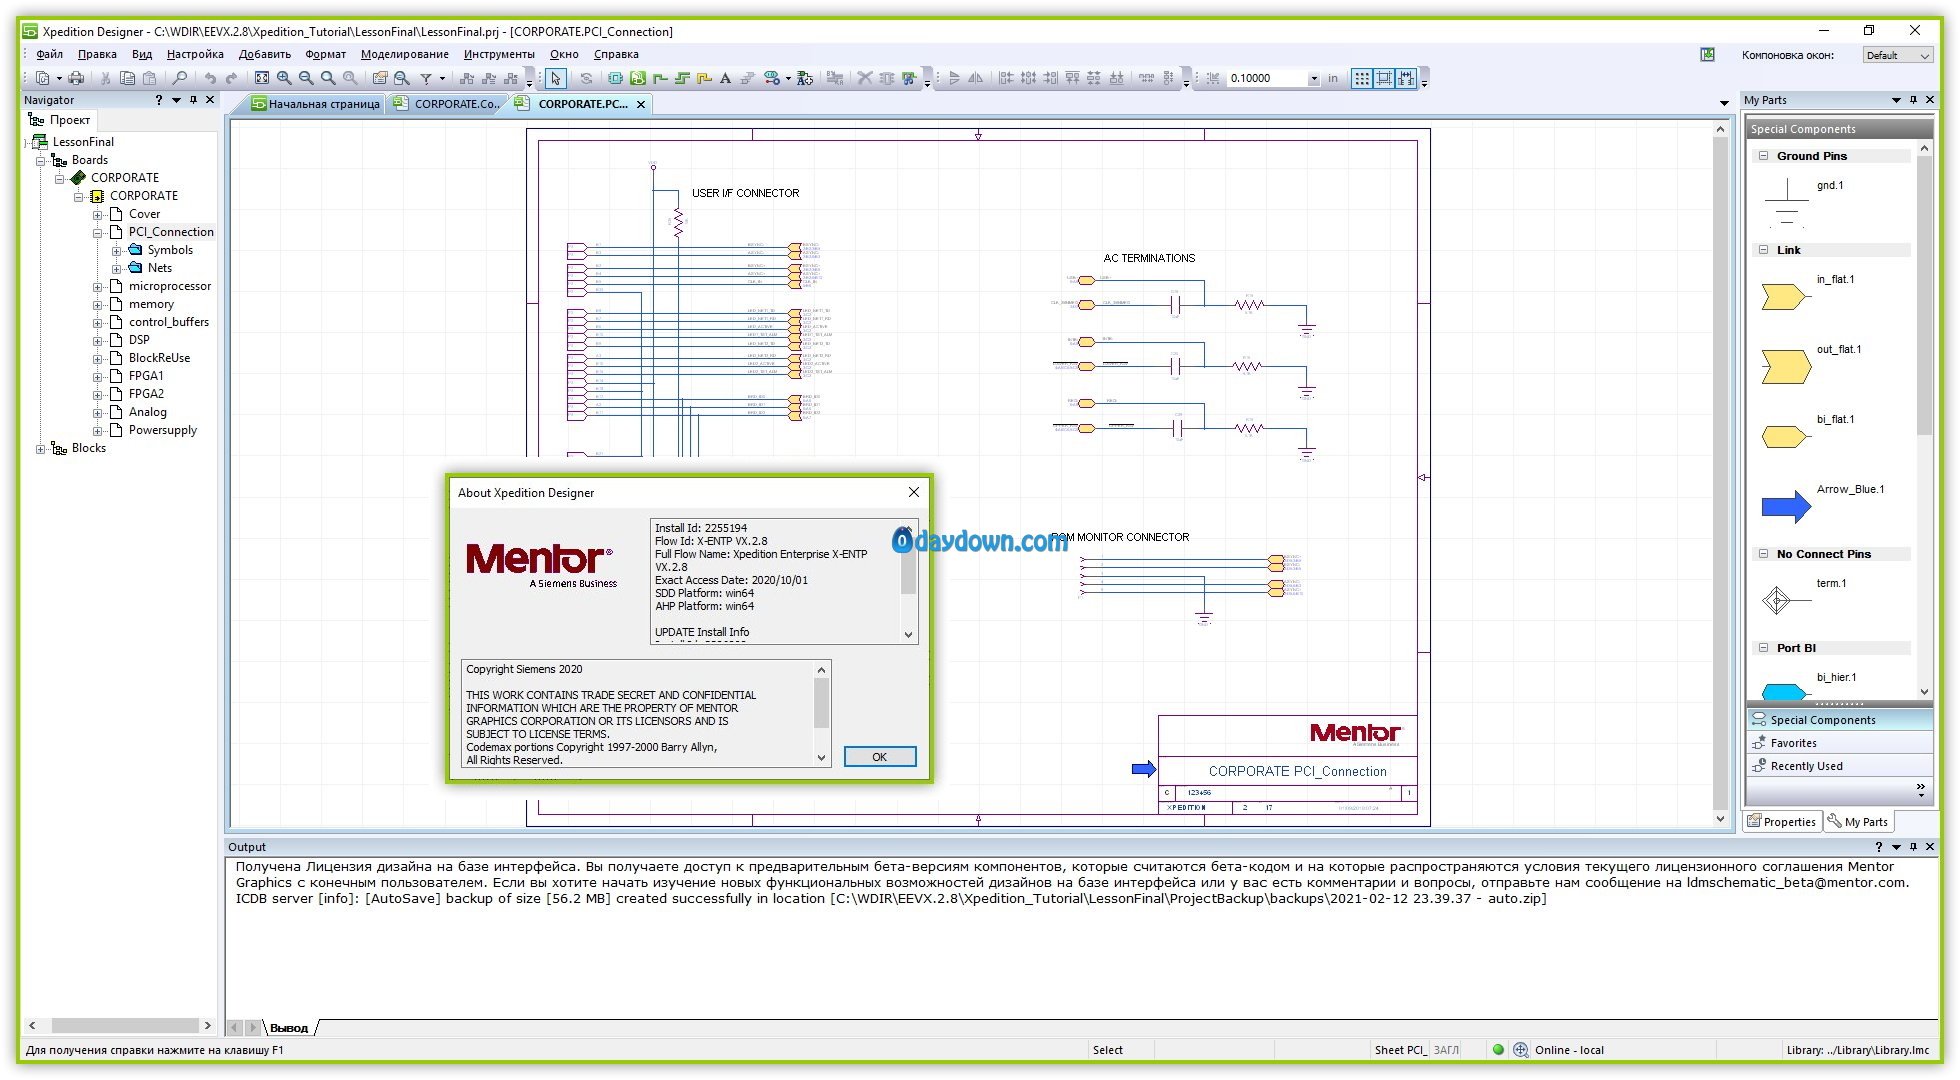Toggle the display grid dots button
The height and width of the screenshot is (1080, 1960).
[x=1362, y=78]
